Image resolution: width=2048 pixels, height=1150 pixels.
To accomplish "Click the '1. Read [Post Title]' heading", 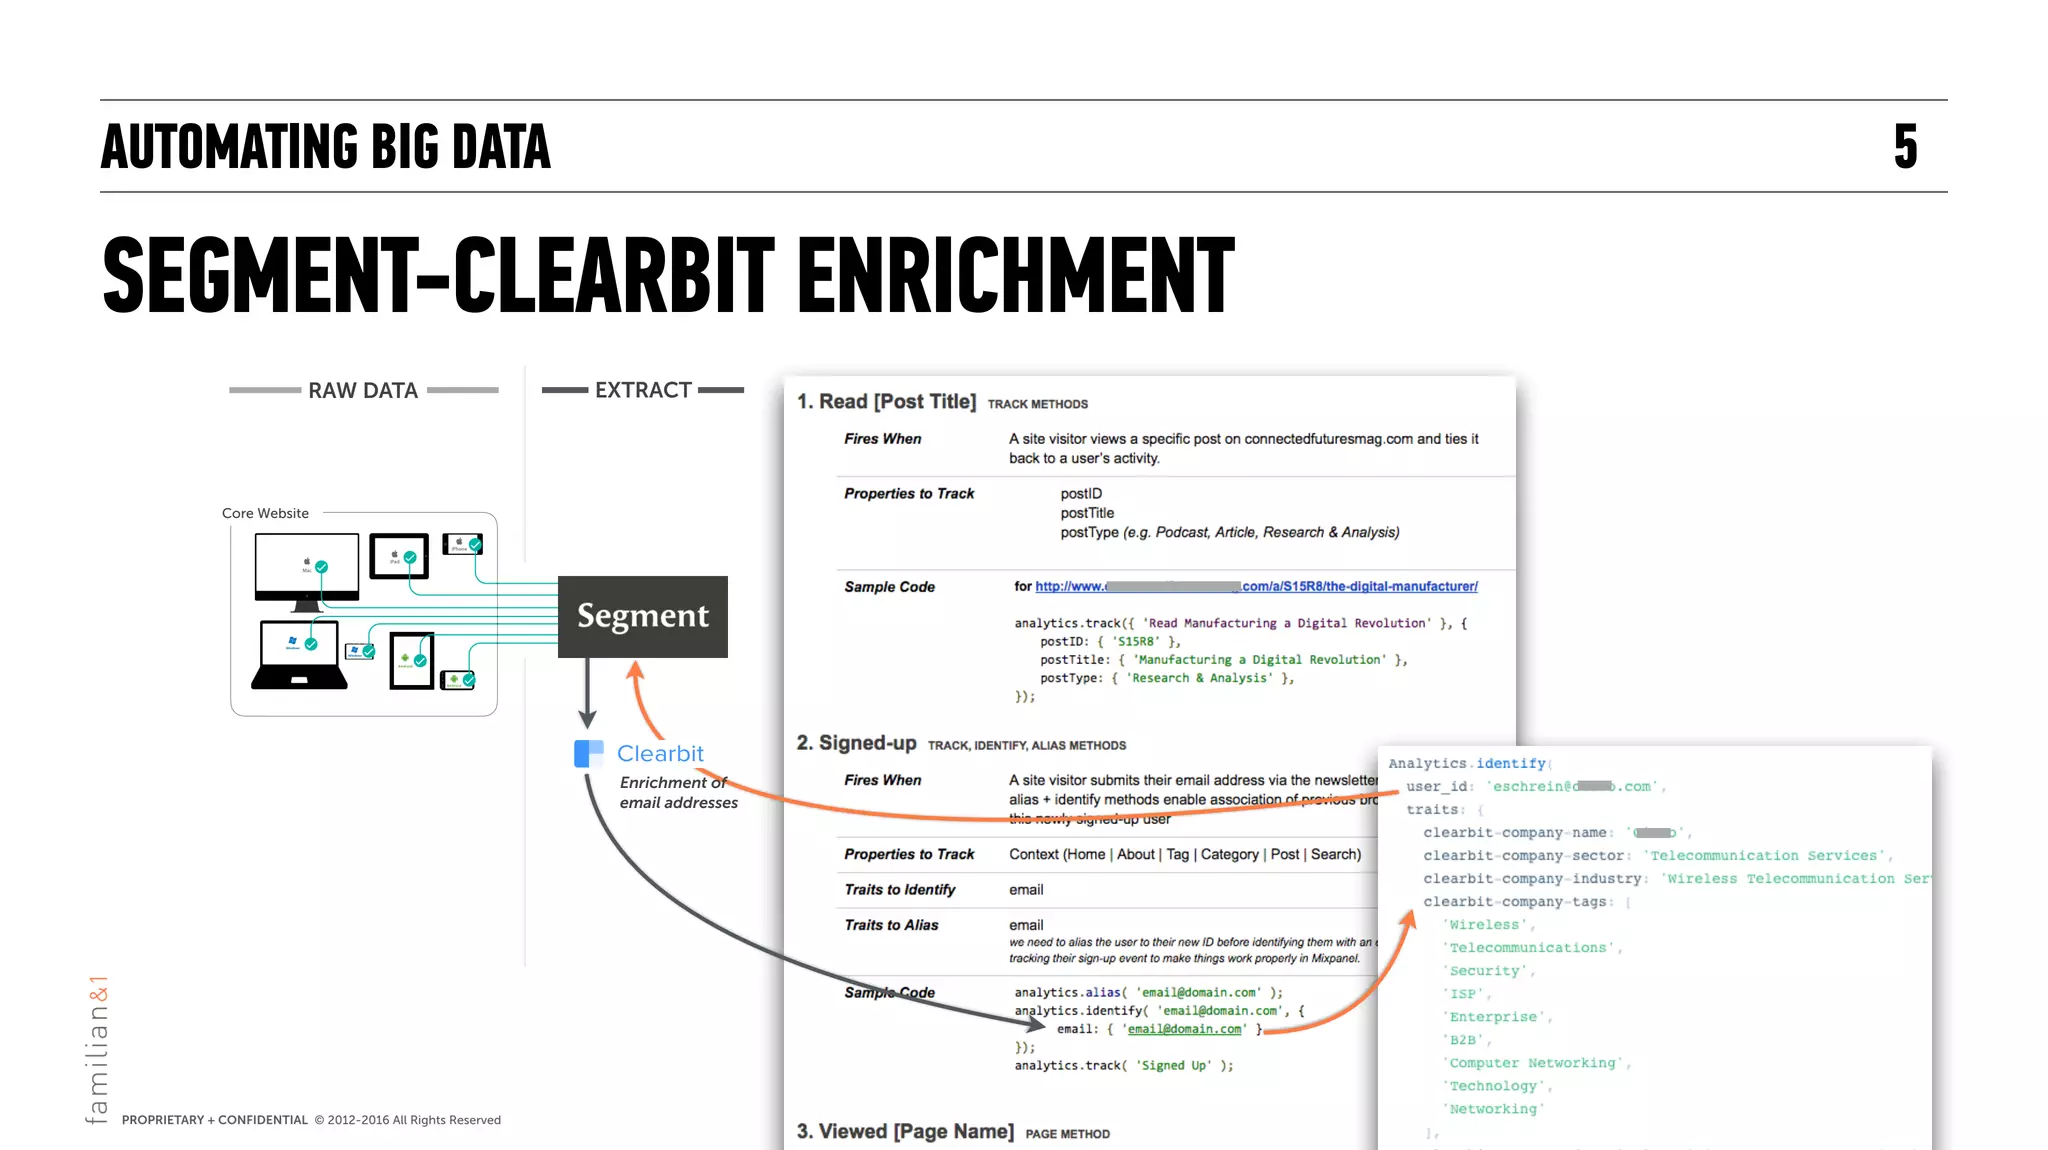I will click(886, 401).
